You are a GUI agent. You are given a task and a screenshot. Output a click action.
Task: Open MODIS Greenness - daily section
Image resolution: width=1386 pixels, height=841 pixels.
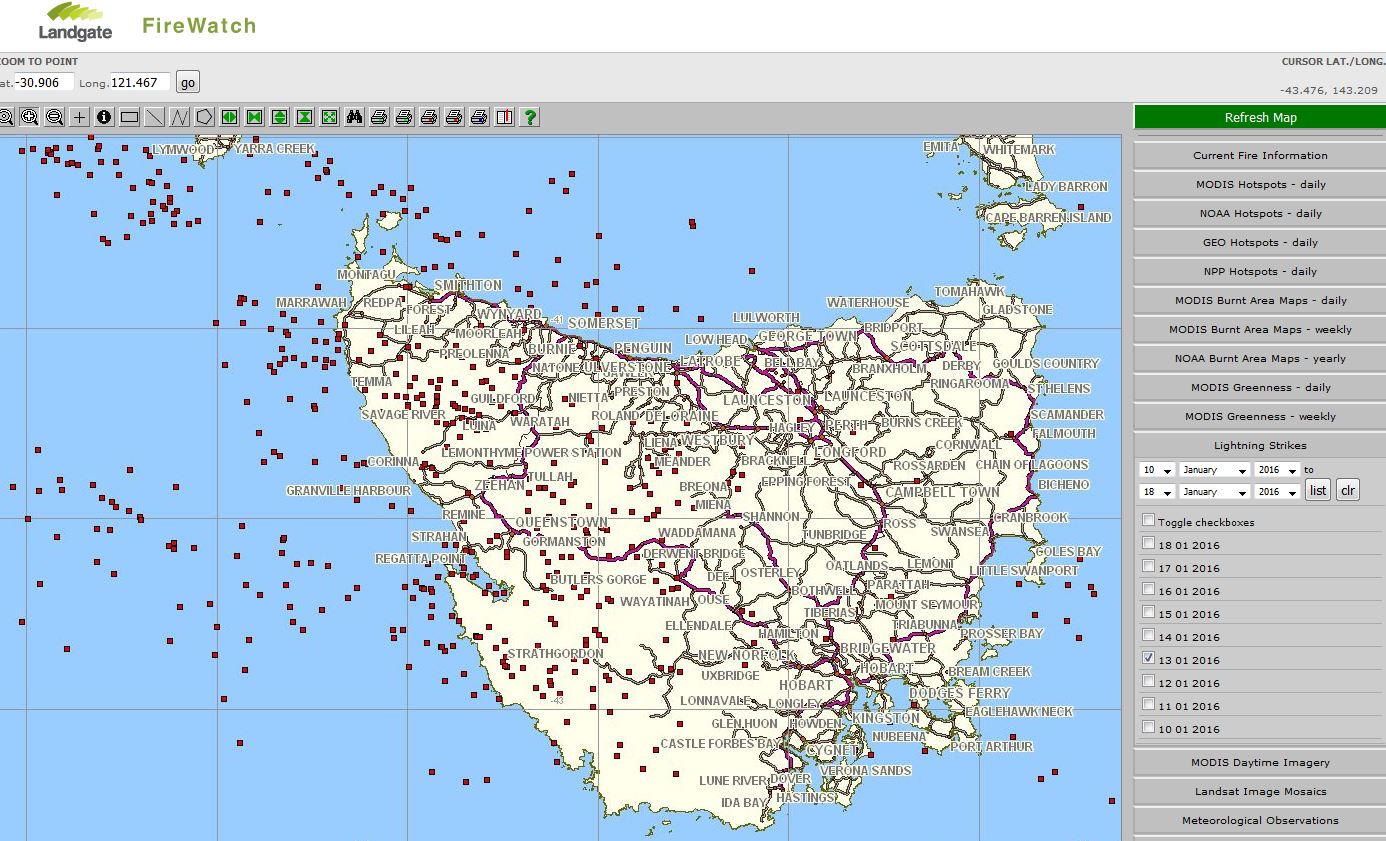click(x=1260, y=387)
